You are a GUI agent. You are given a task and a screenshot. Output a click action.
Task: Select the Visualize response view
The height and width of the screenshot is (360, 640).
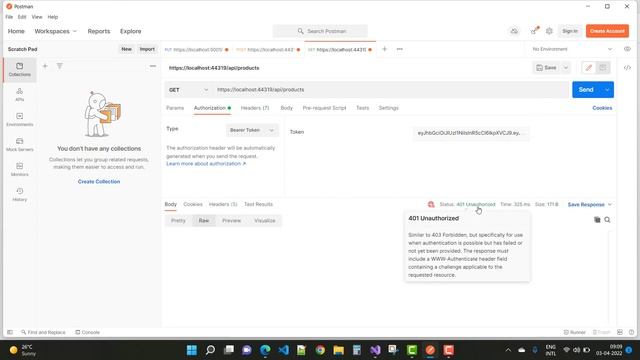point(265,220)
